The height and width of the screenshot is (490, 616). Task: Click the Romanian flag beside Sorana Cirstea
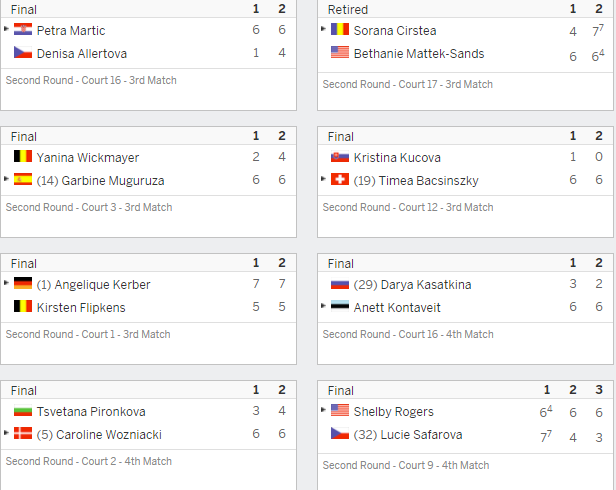pyautogui.click(x=340, y=29)
